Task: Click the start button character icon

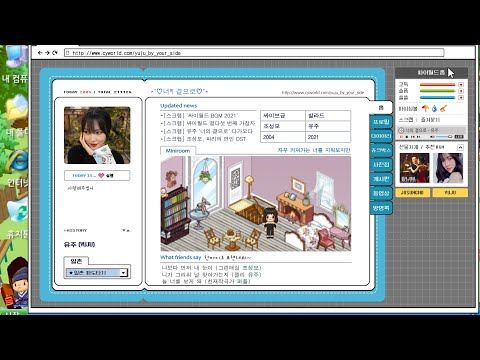Action: [x=15, y=283]
